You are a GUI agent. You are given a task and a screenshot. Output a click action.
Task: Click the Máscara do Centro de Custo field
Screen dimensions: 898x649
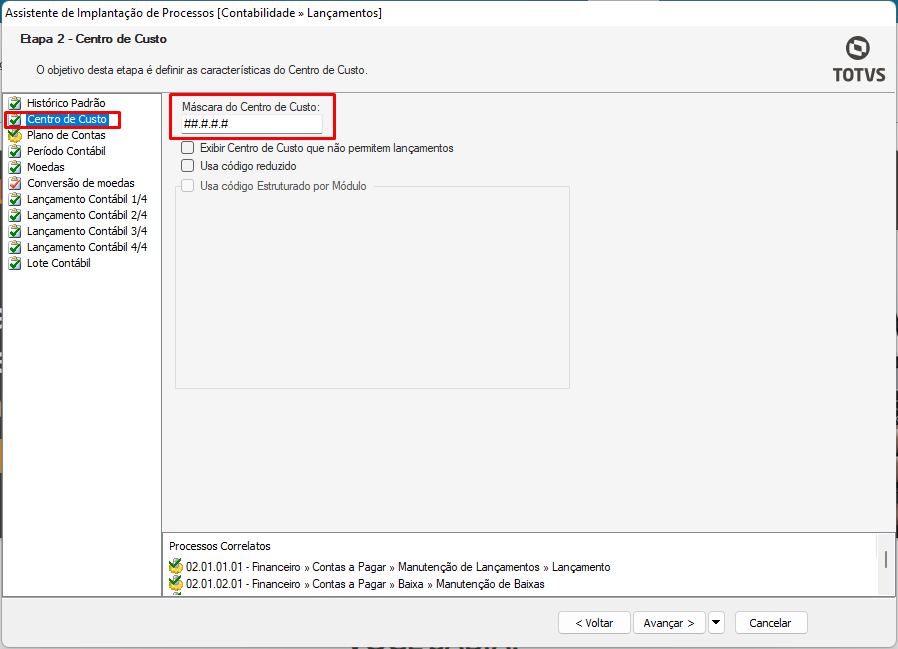click(252, 124)
